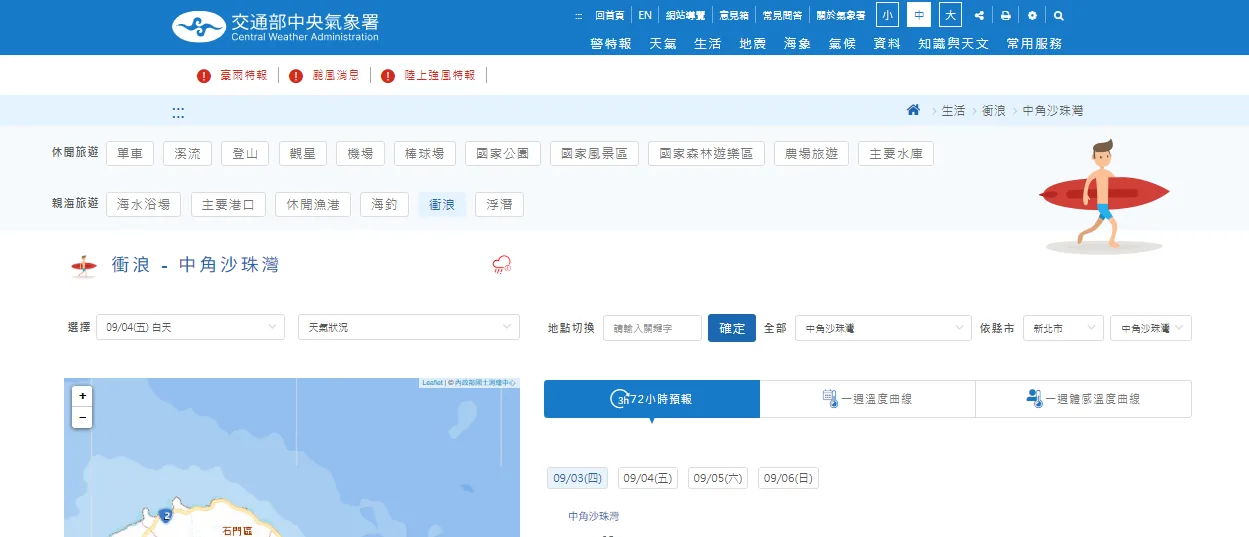Screen dimensions: 1249x537
Task: Open the share icon in header
Action: pyautogui.click(x=979, y=16)
